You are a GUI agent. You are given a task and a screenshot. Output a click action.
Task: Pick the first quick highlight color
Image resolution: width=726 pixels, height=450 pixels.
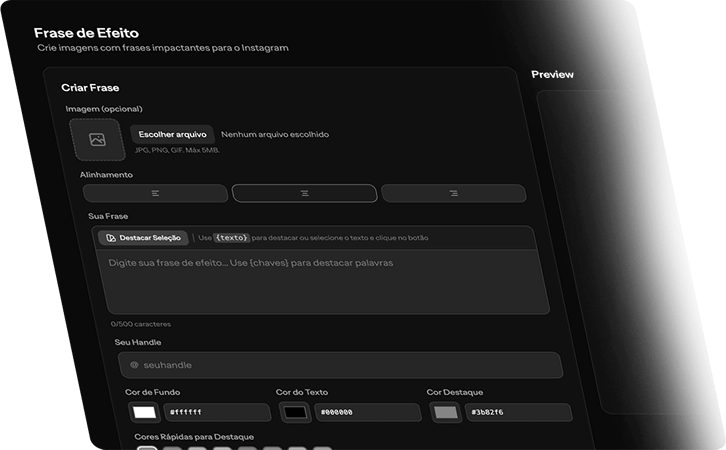tap(147, 447)
